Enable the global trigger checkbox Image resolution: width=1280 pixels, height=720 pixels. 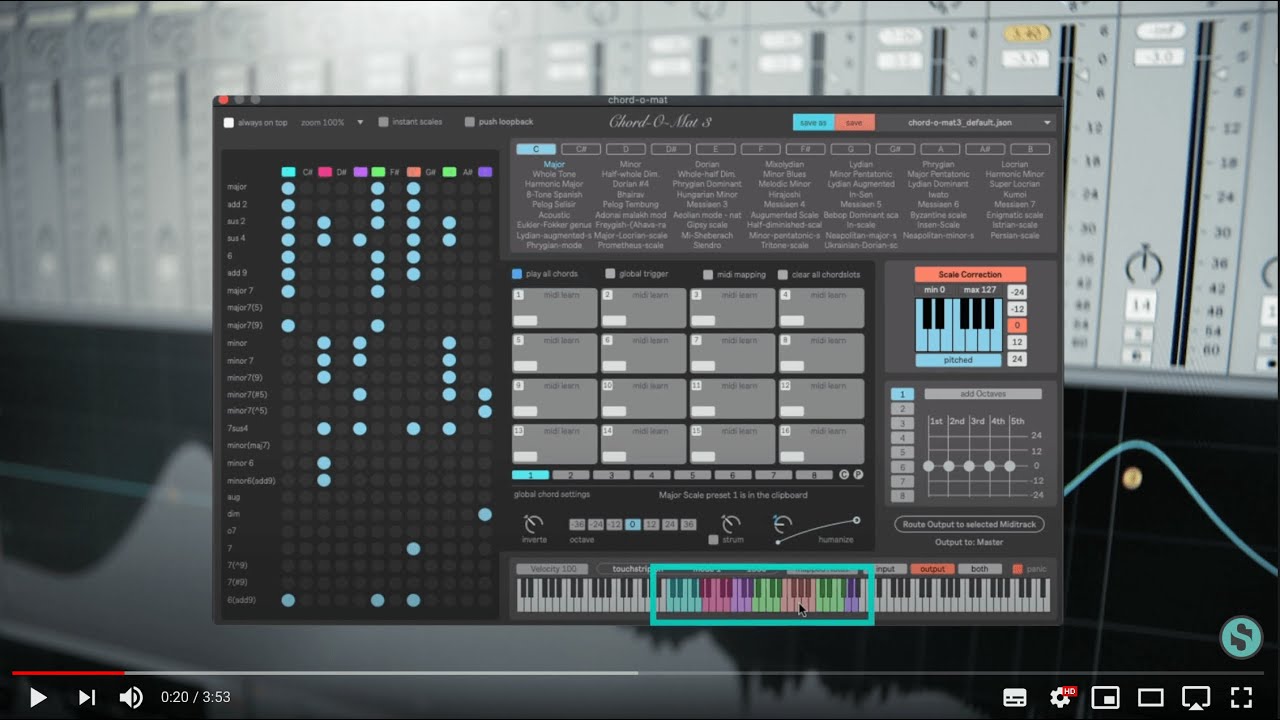pos(610,274)
